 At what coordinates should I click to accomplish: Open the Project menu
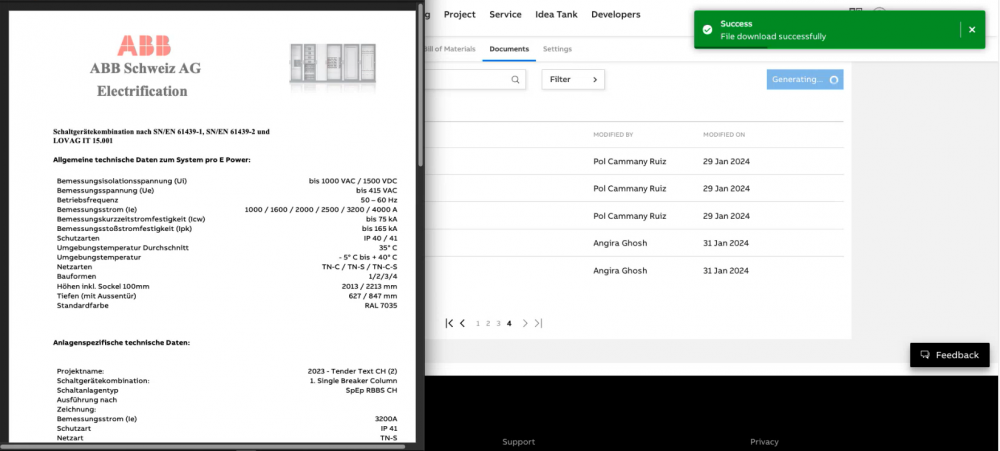pyautogui.click(x=459, y=15)
